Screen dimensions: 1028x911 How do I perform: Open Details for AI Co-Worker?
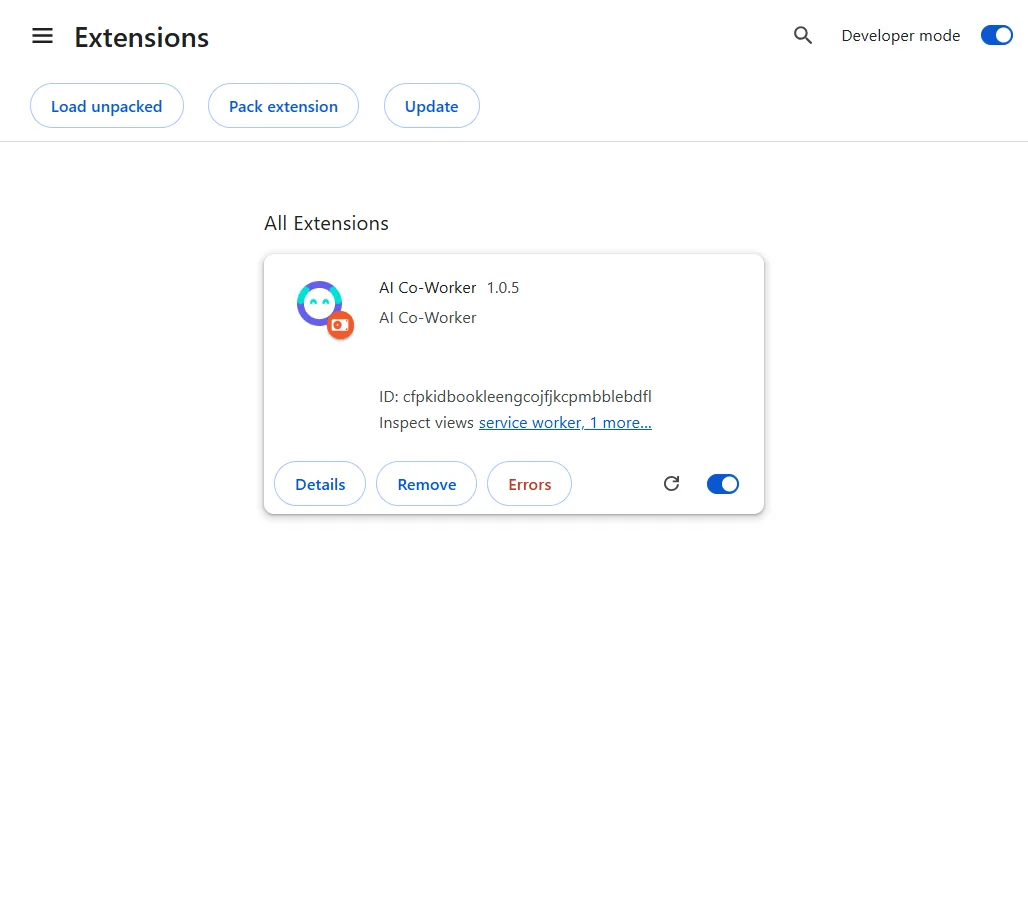320,484
